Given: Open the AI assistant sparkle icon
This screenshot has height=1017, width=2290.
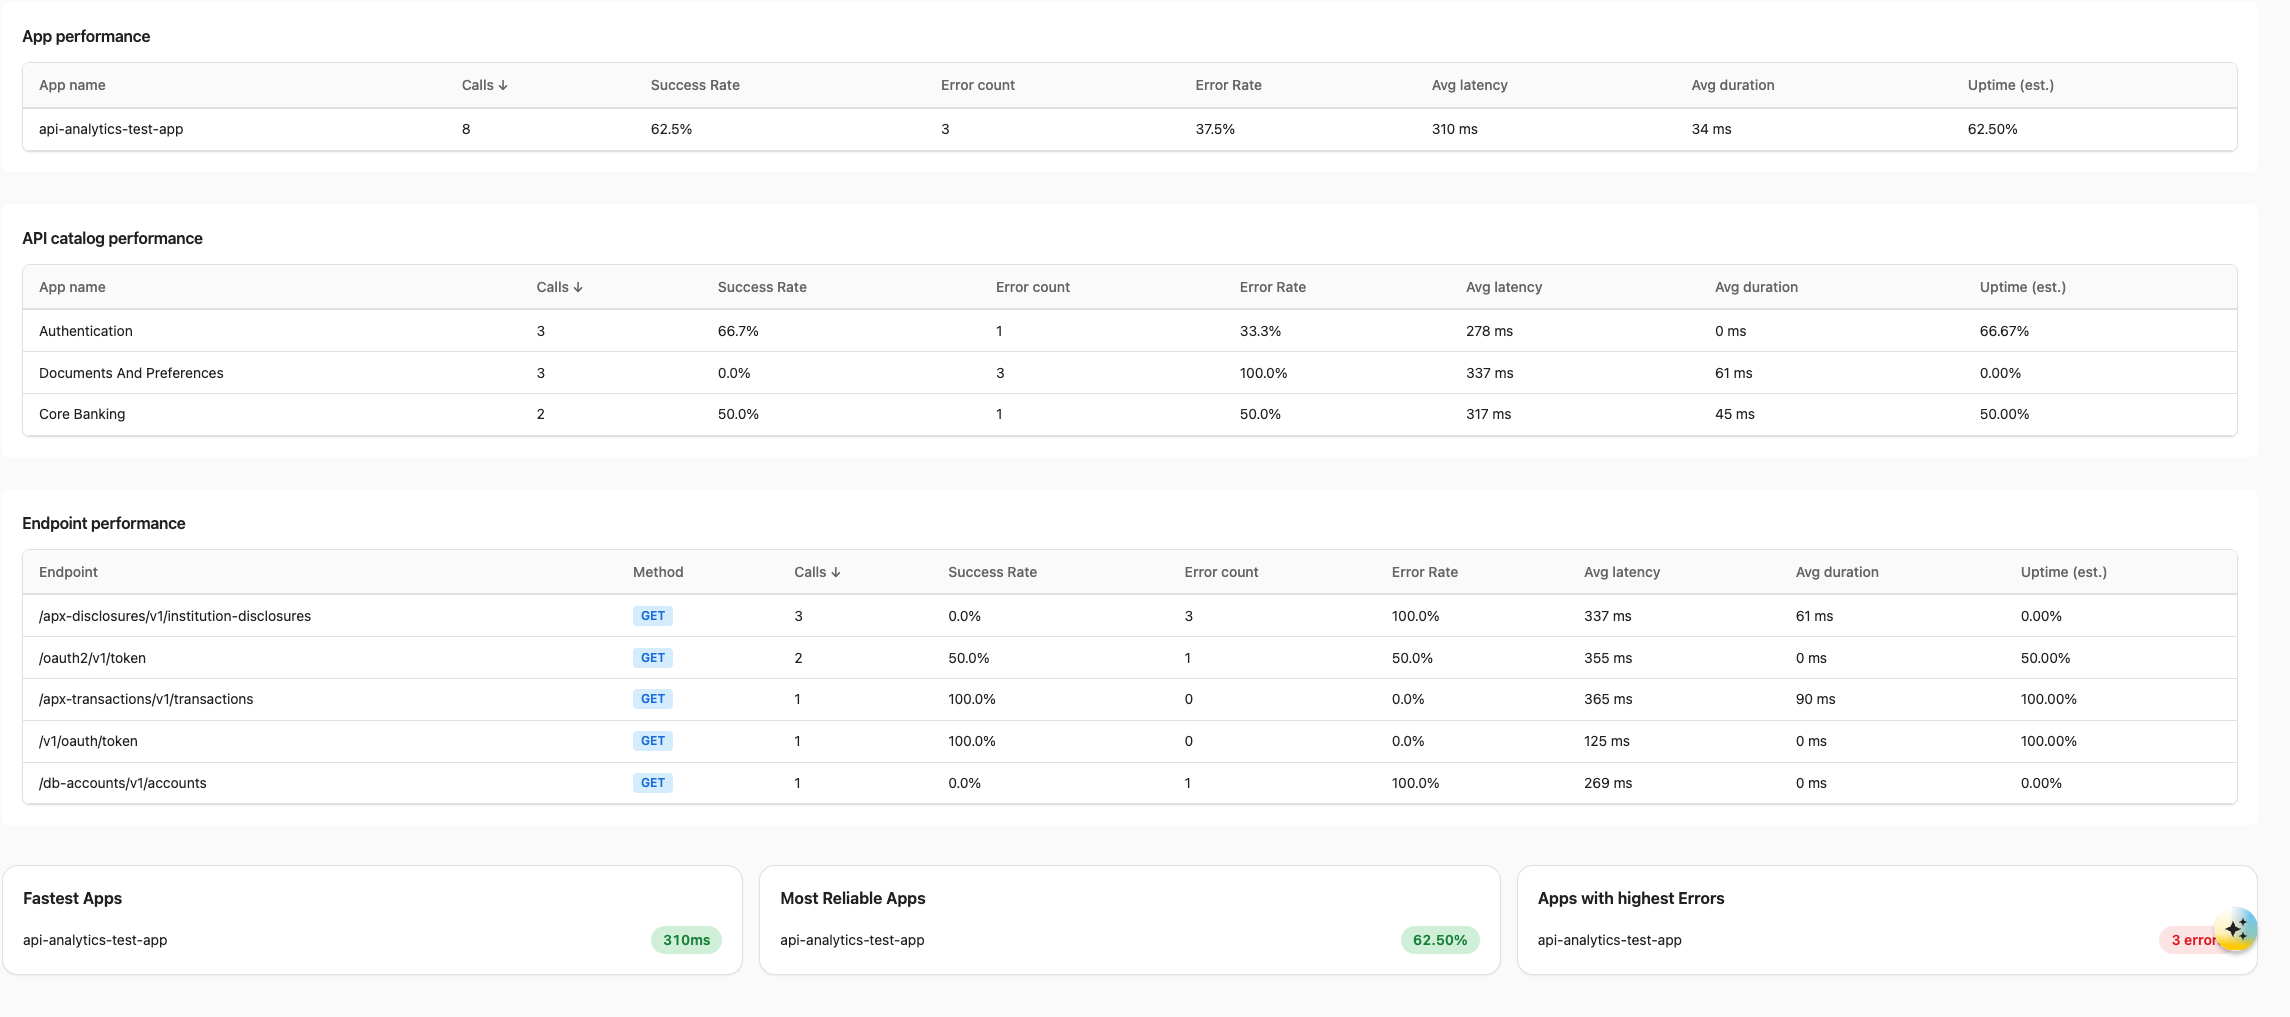Looking at the screenshot, I should 2236,929.
